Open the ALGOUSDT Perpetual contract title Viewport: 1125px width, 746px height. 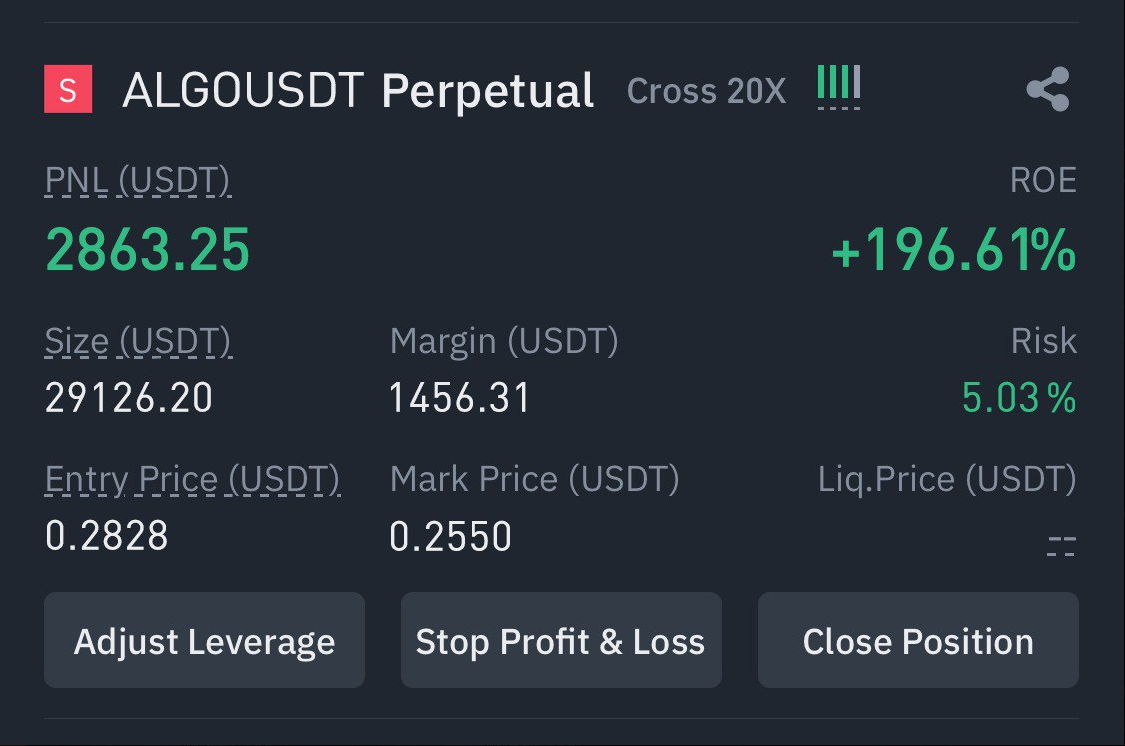click(x=358, y=91)
